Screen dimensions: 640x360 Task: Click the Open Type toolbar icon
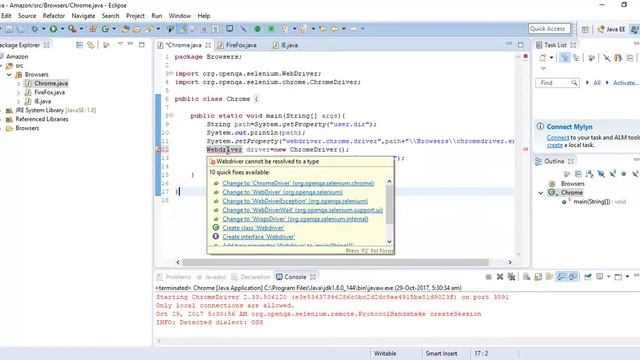point(126,29)
